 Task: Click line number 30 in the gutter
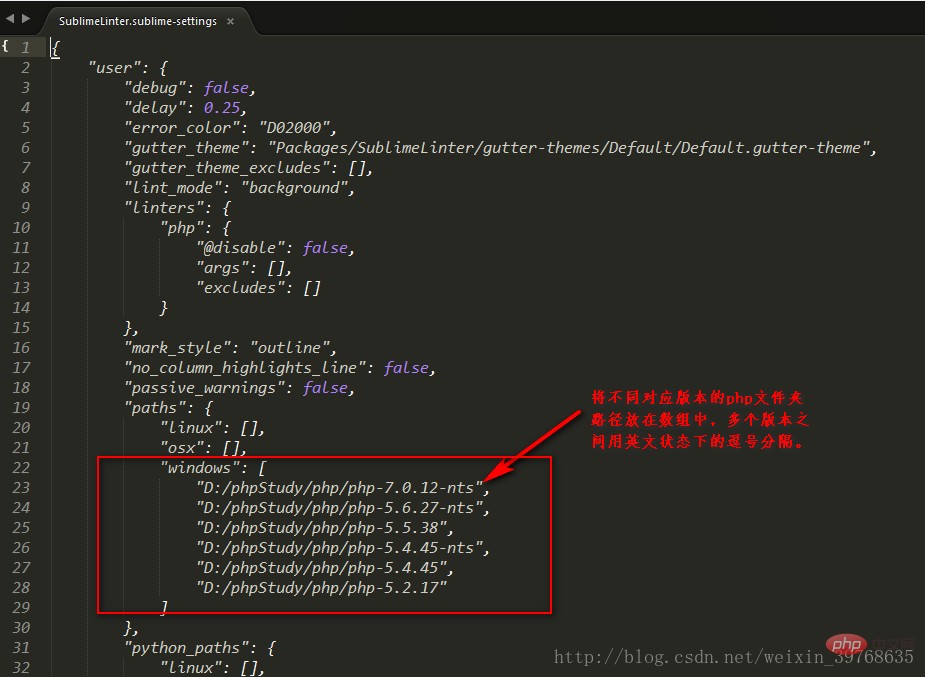click(21, 628)
